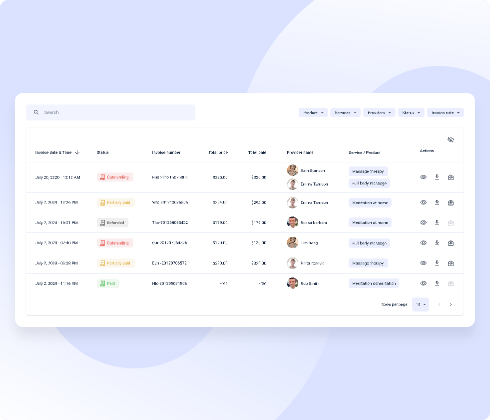
Task: Download invoice in Massage therapy Partially paid row
Action: (x=437, y=263)
